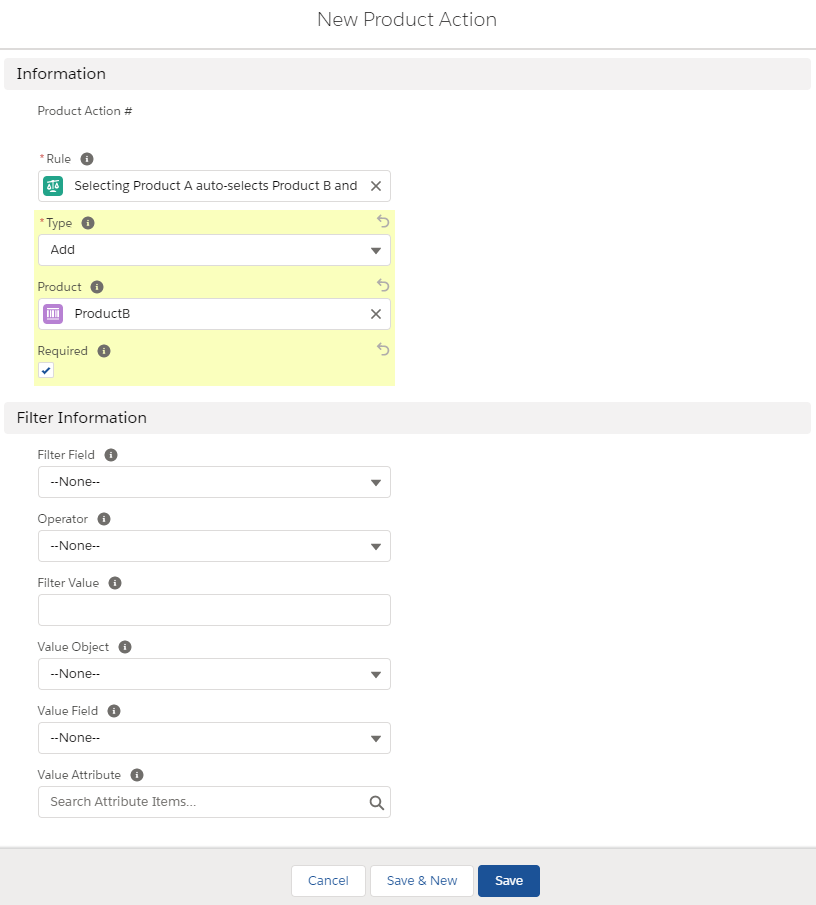Viewport: 816px width, 905px height.
Task: Click the green rule scale icon
Action: [x=53, y=186]
